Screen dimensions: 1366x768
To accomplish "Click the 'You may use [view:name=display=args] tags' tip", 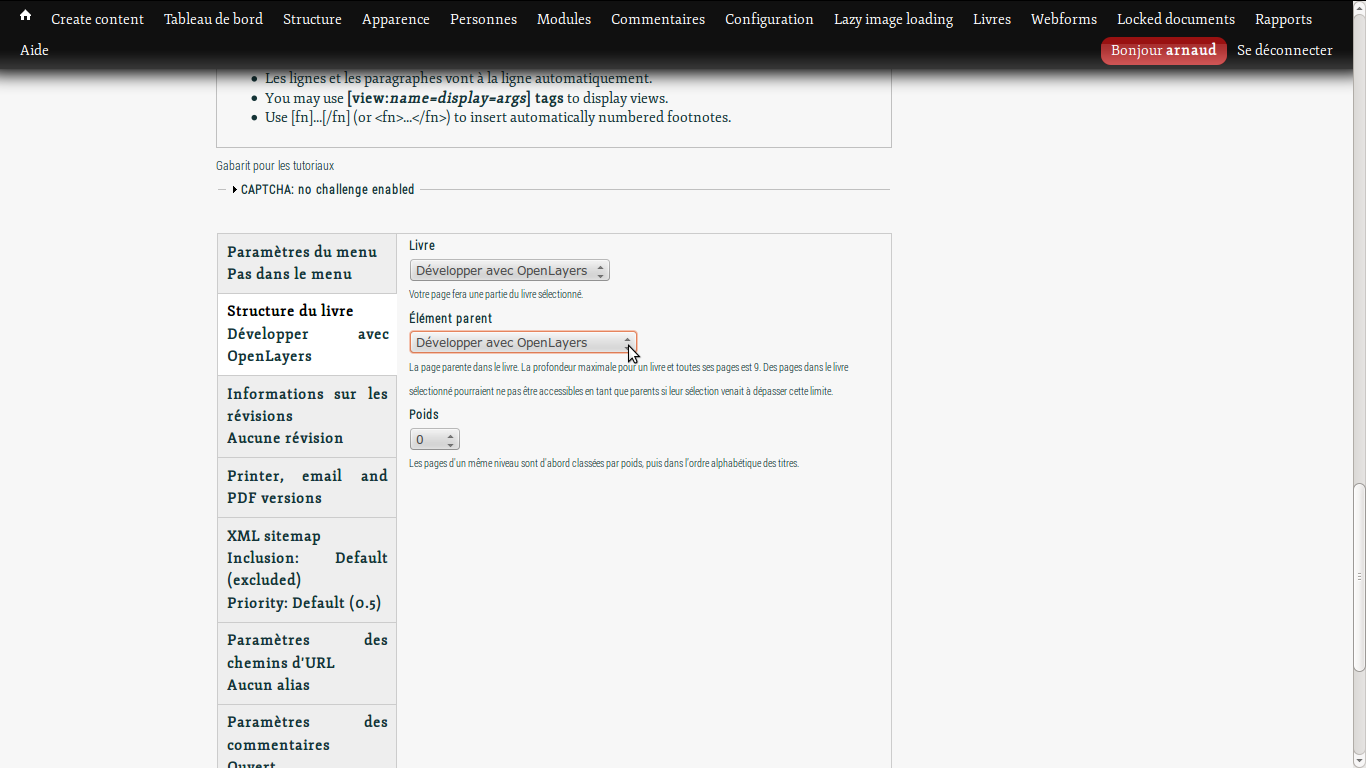I will coord(467,98).
